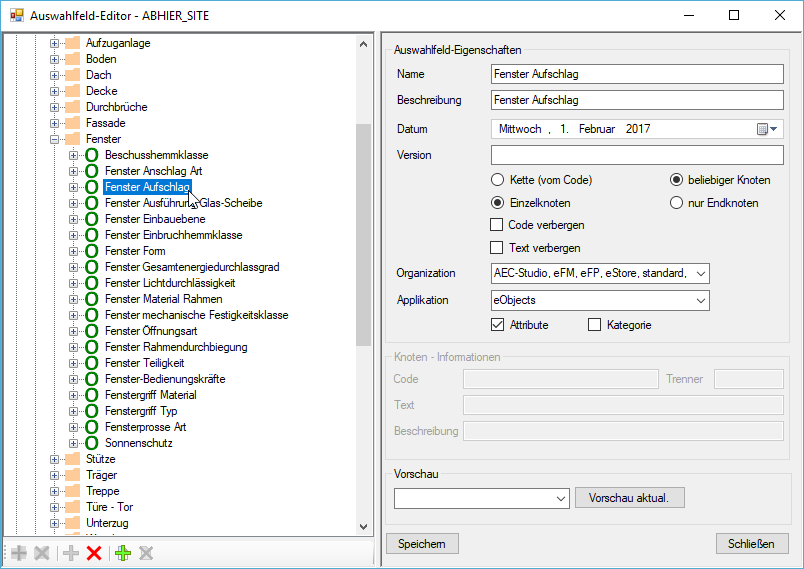804x569 pixels.
Task: Select Fenster Rahmendurchbiegung tree item
Action: 176,347
